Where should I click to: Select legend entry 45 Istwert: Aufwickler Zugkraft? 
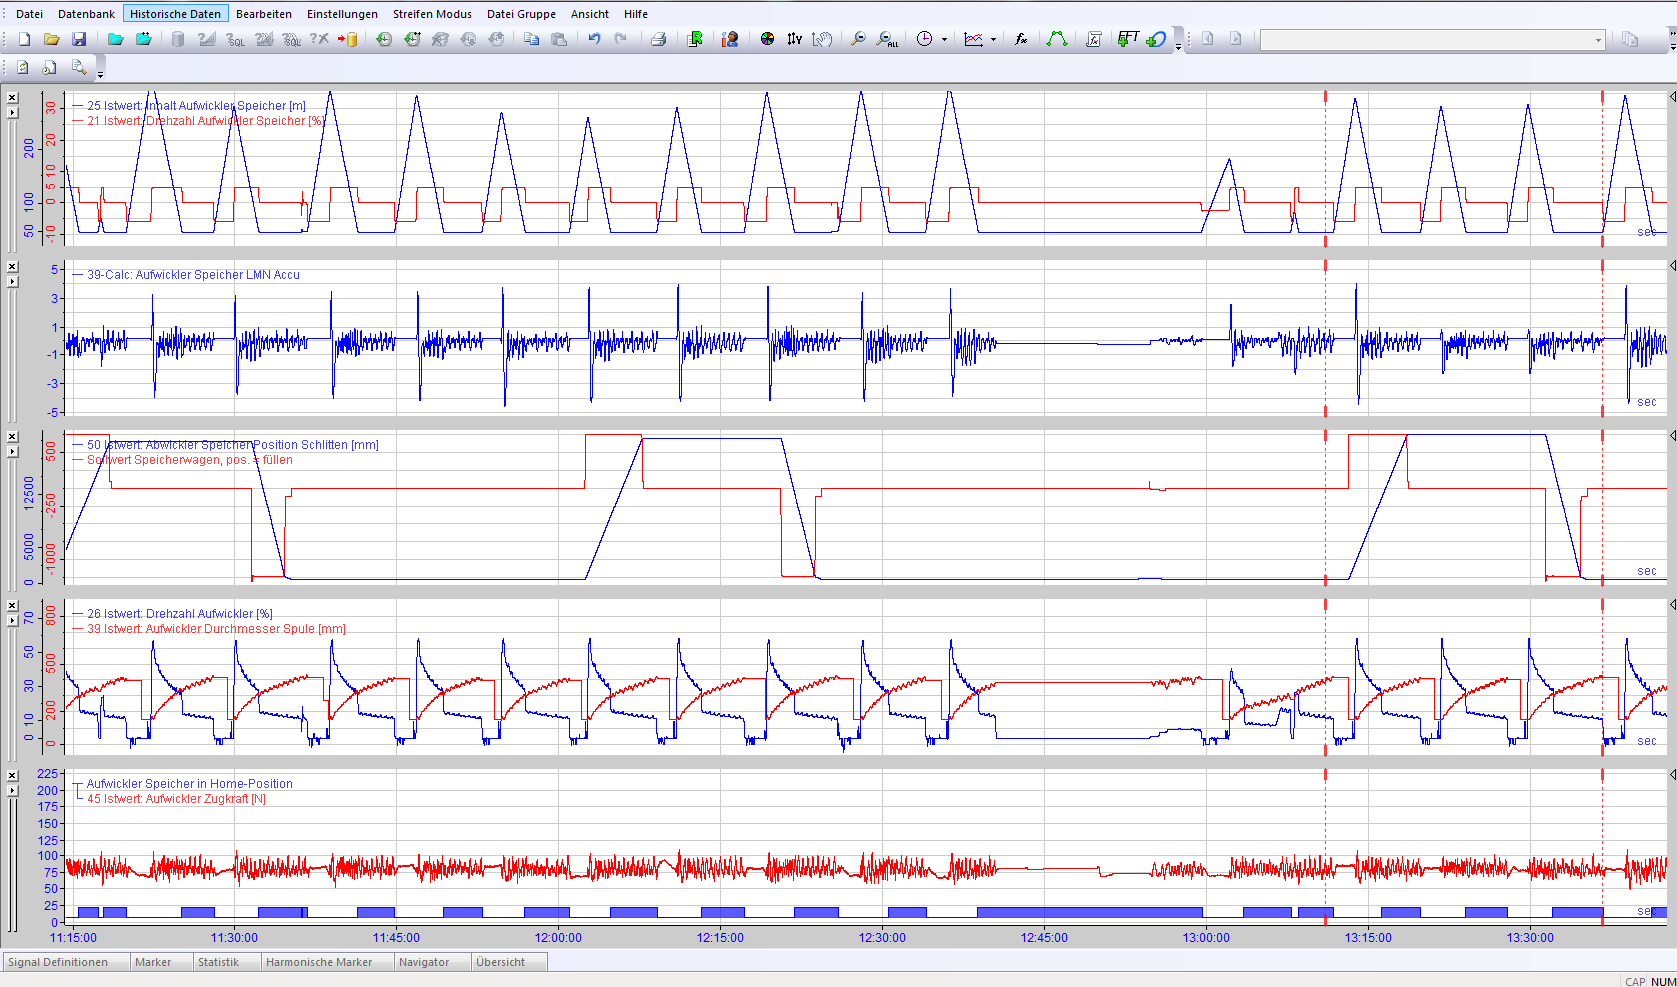point(175,799)
